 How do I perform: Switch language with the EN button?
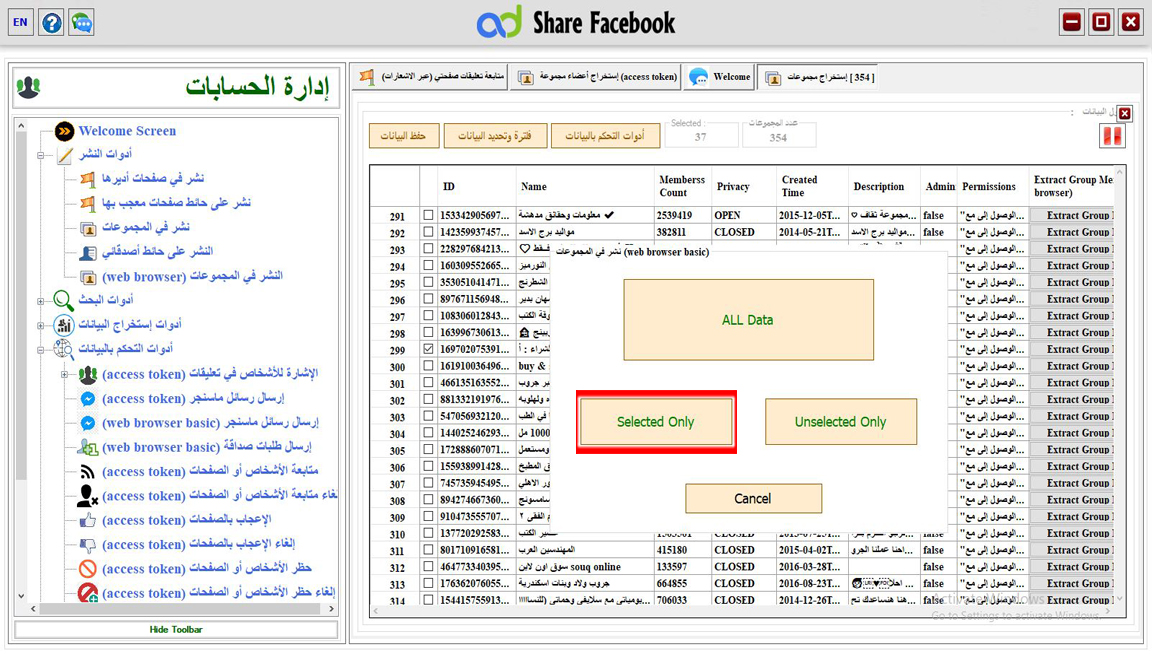point(21,22)
